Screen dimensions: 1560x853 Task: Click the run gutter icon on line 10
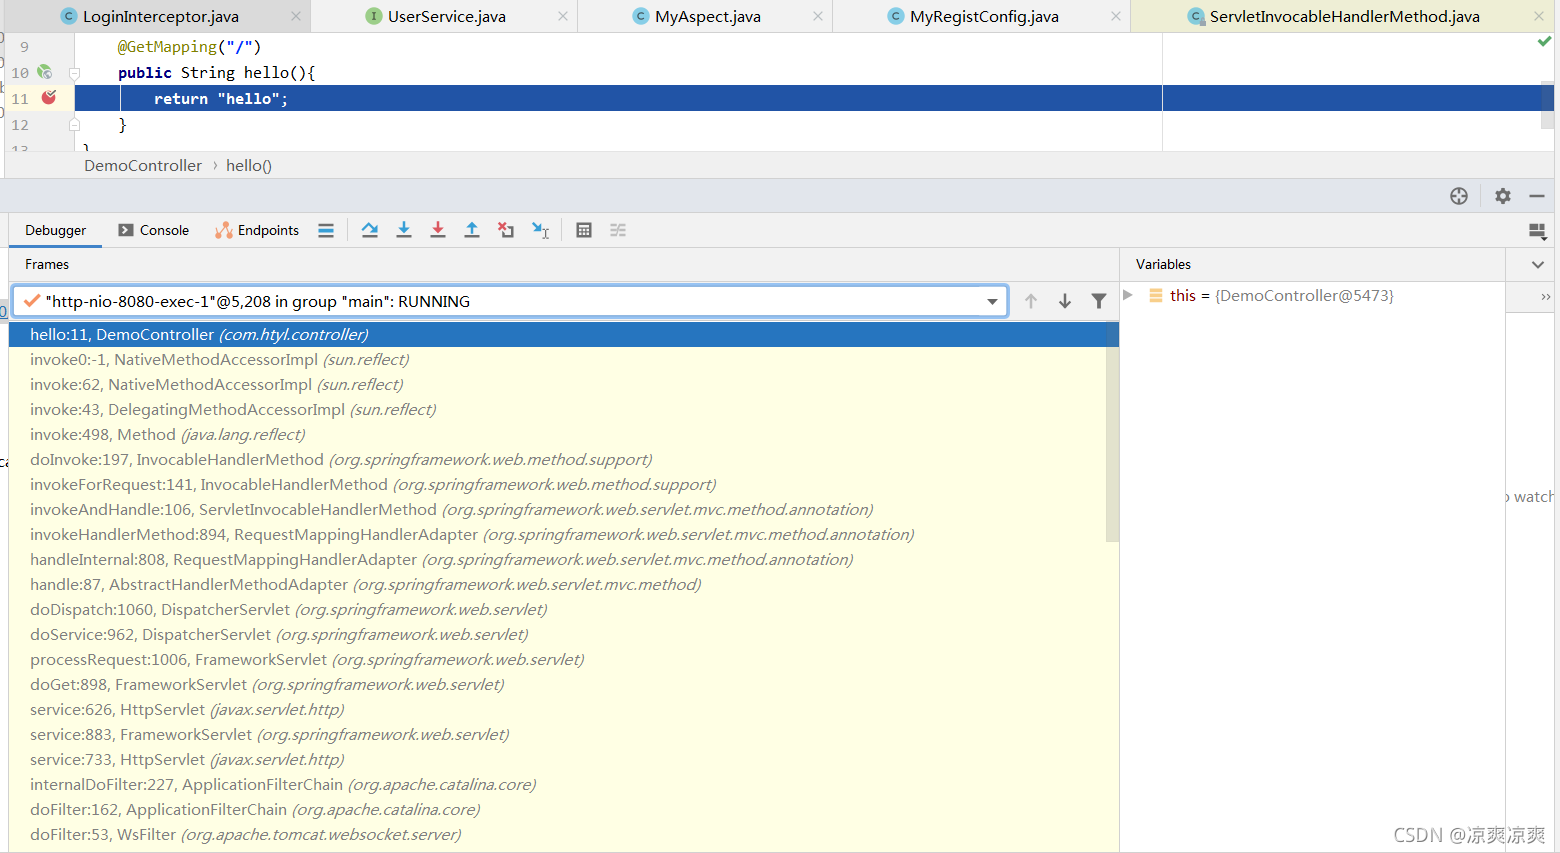coord(44,72)
